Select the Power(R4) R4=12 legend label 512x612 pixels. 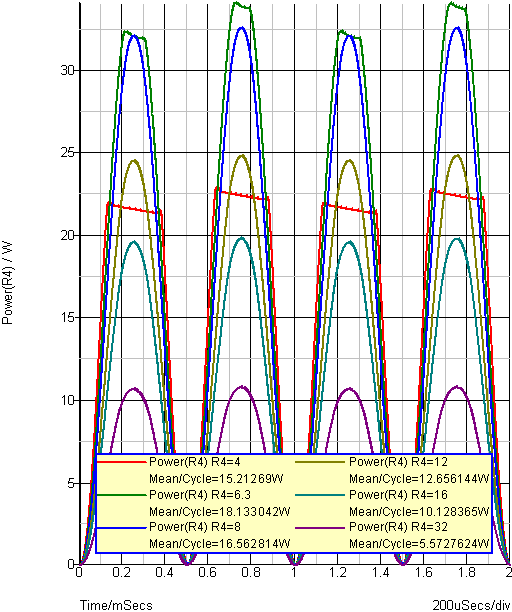(x=398, y=462)
